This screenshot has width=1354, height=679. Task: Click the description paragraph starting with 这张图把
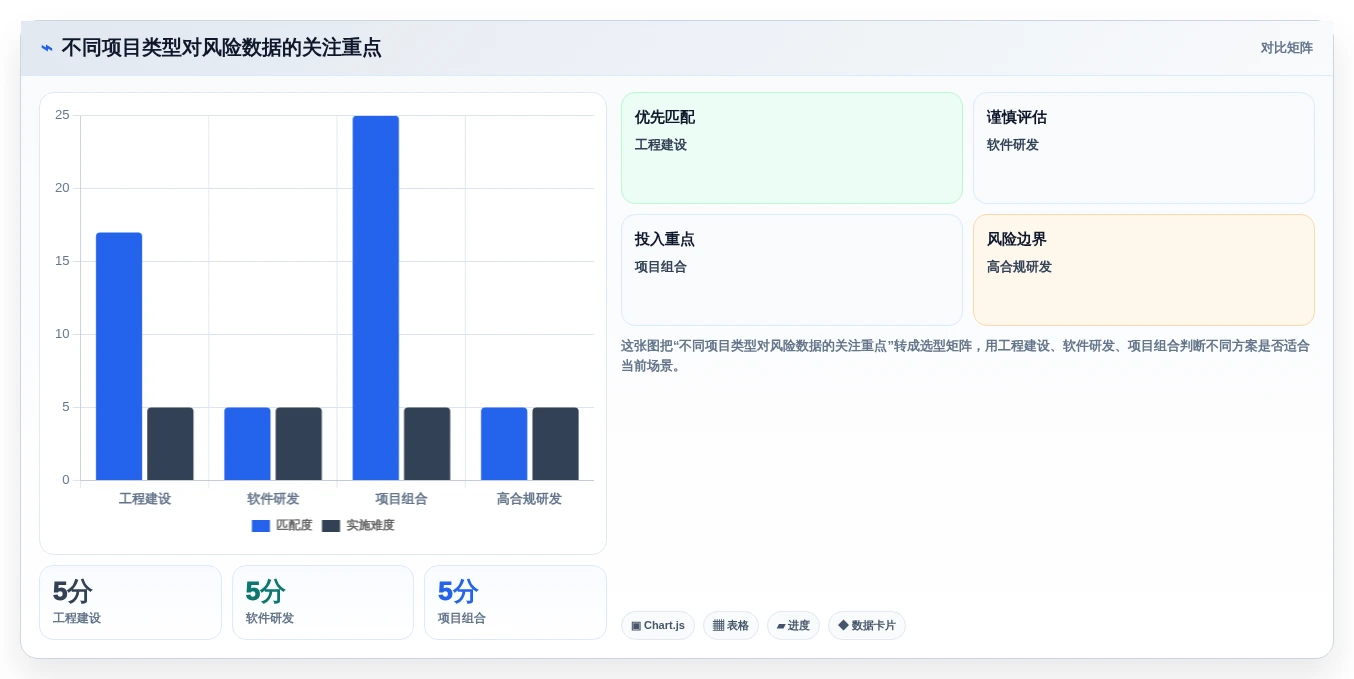(x=965, y=356)
